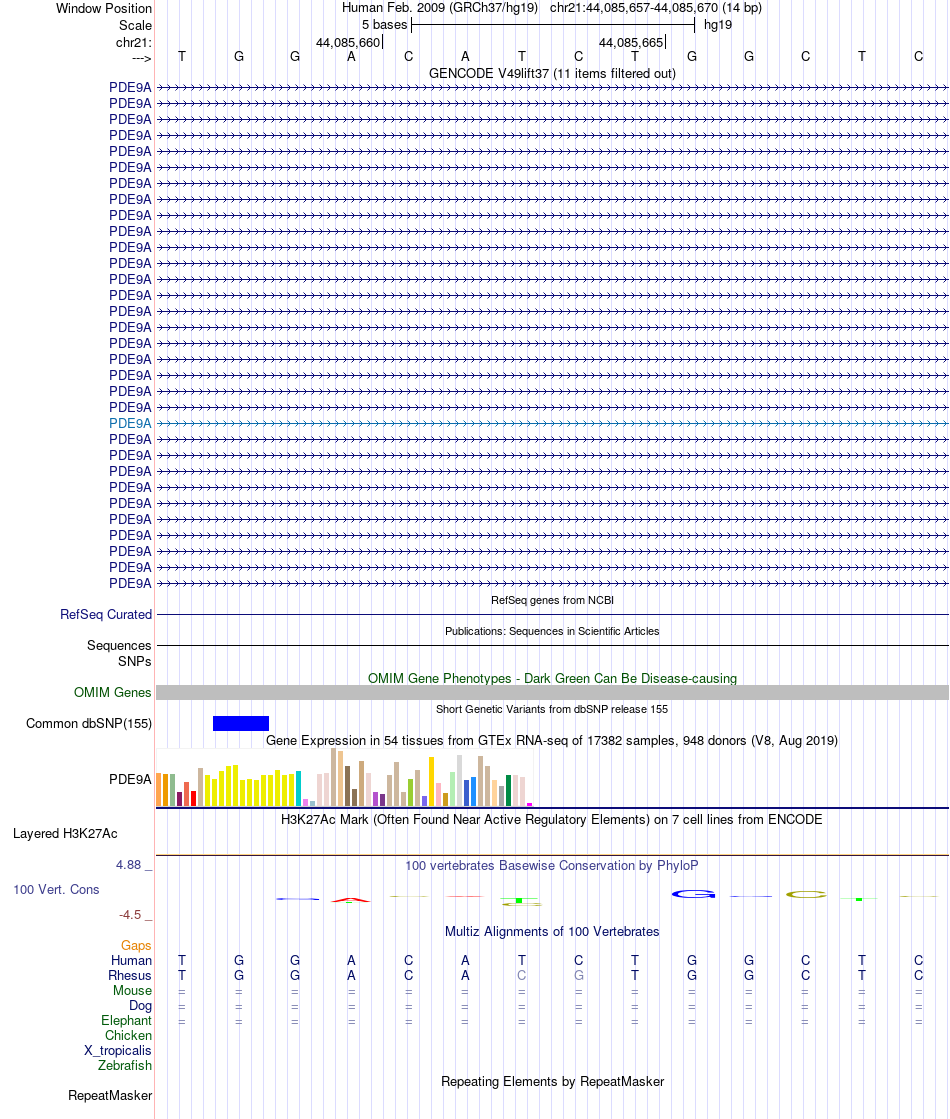Click the hg19 text after scale bar

pyautogui.click(x=717, y=25)
